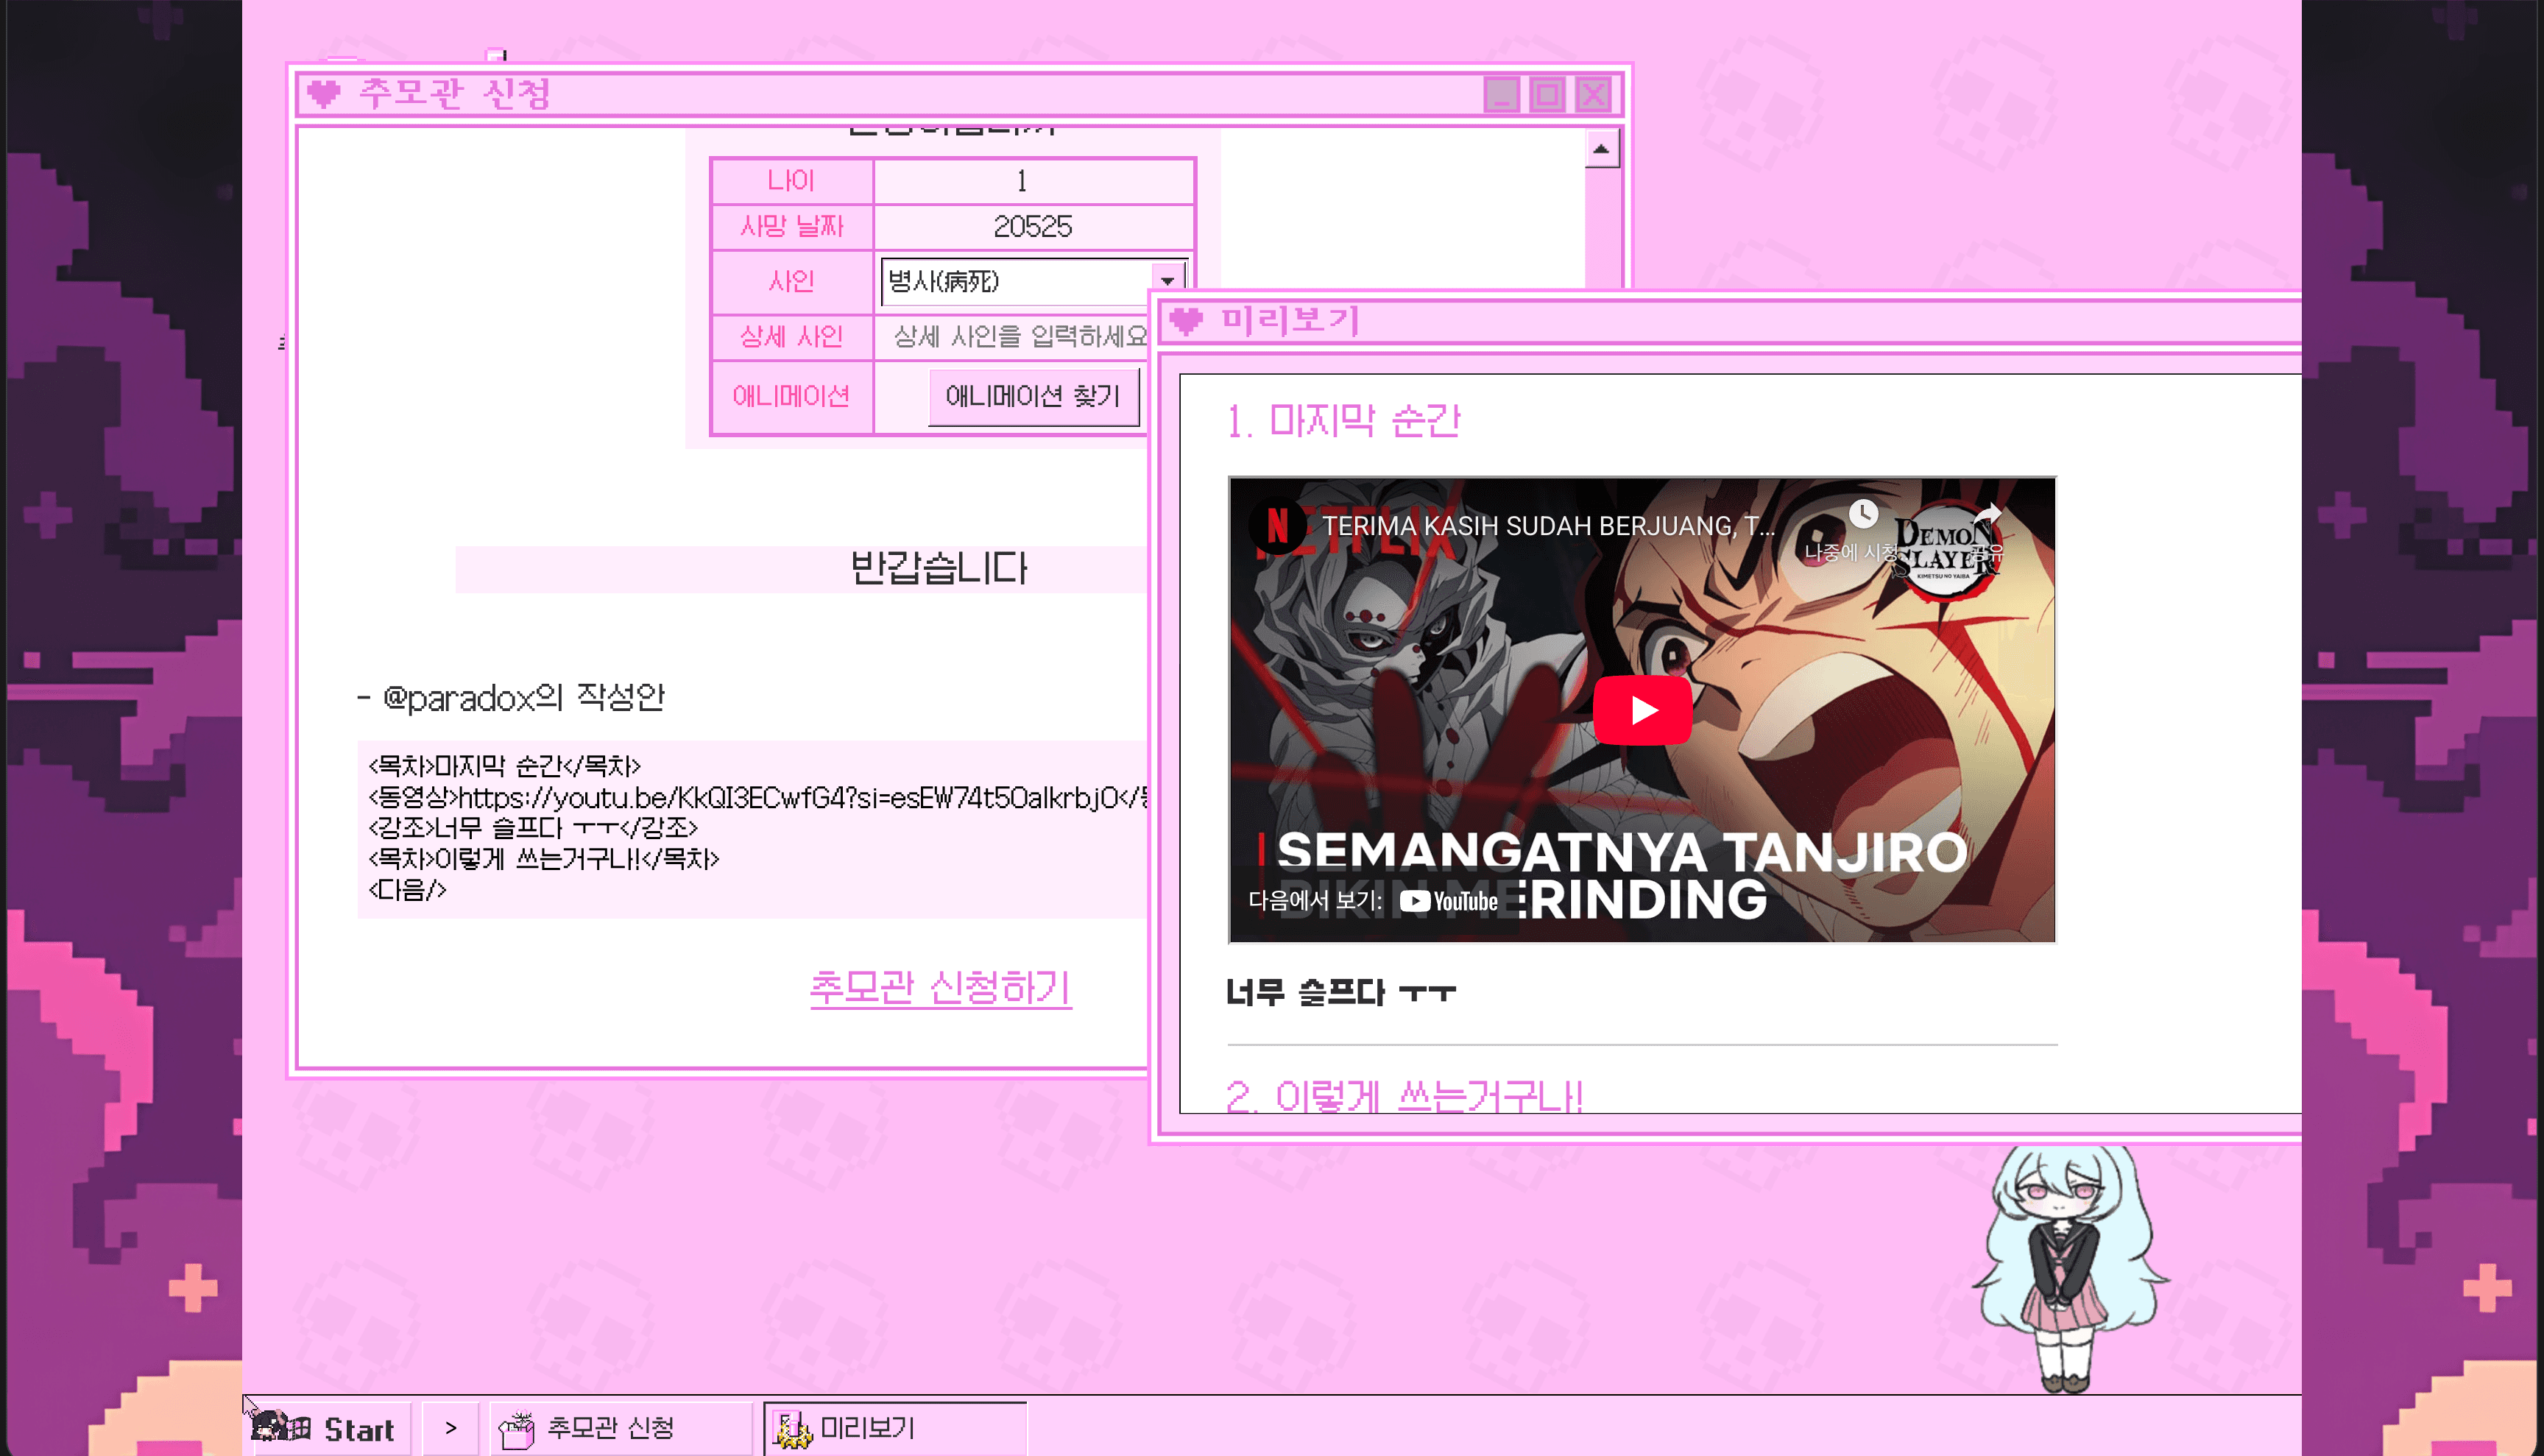Click the 나이 age field
The width and height of the screenshot is (2544, 1456).
(1033, 181)
